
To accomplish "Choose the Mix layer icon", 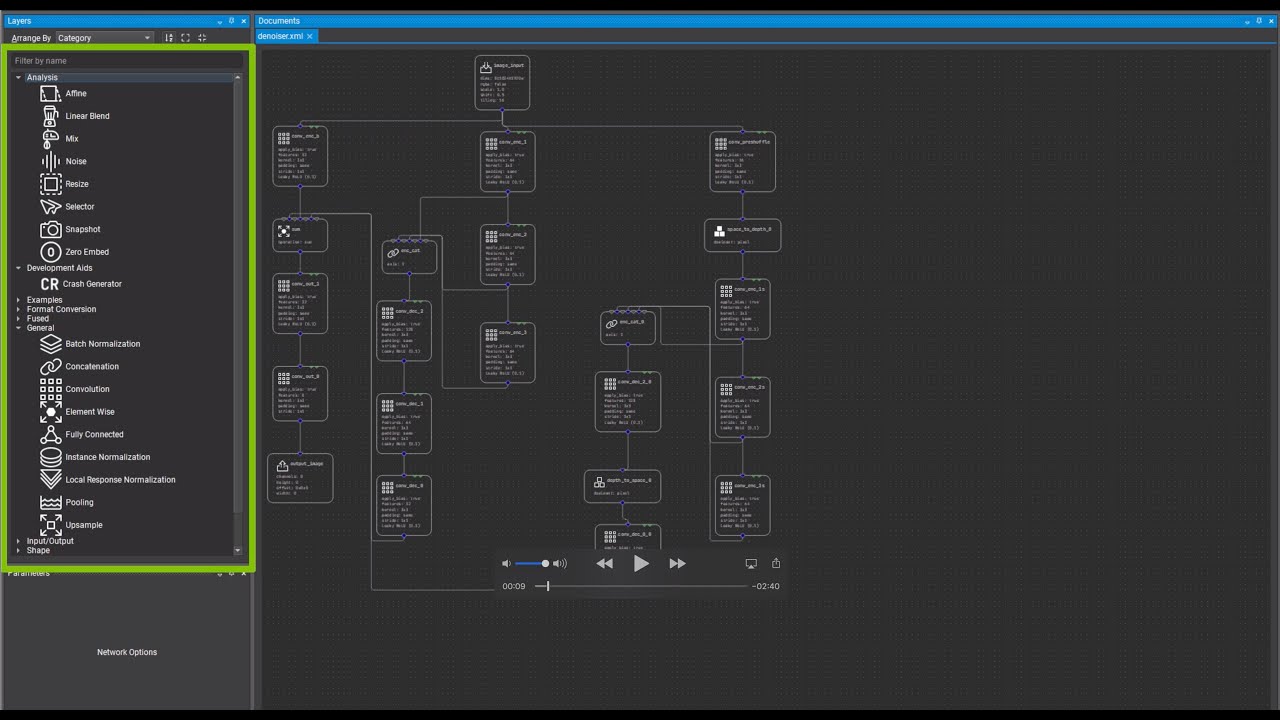I will (50, 138).
